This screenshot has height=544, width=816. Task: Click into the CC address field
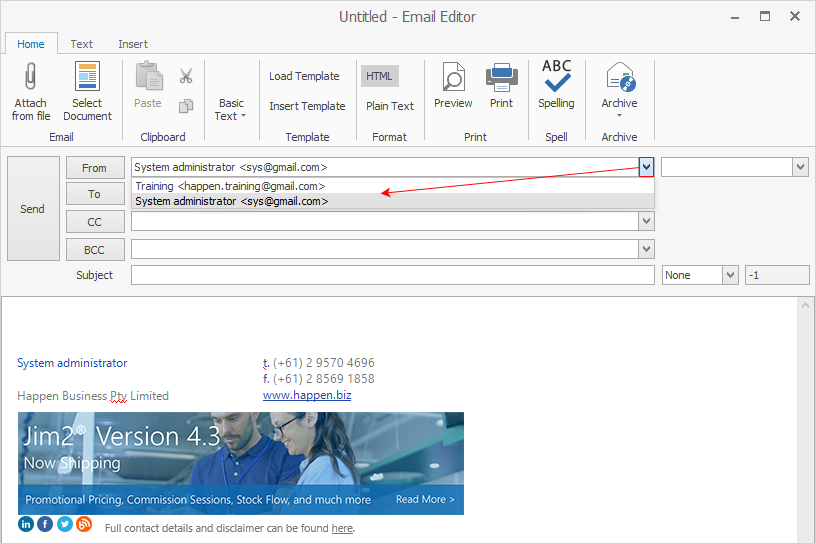385,221
